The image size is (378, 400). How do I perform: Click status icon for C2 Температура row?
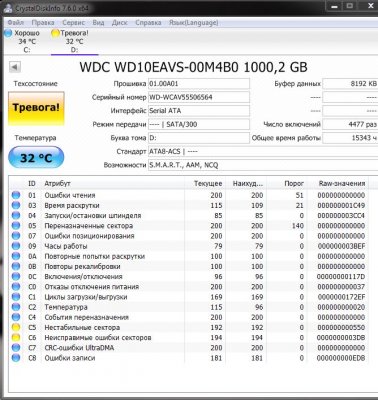(x=16, y=307)
